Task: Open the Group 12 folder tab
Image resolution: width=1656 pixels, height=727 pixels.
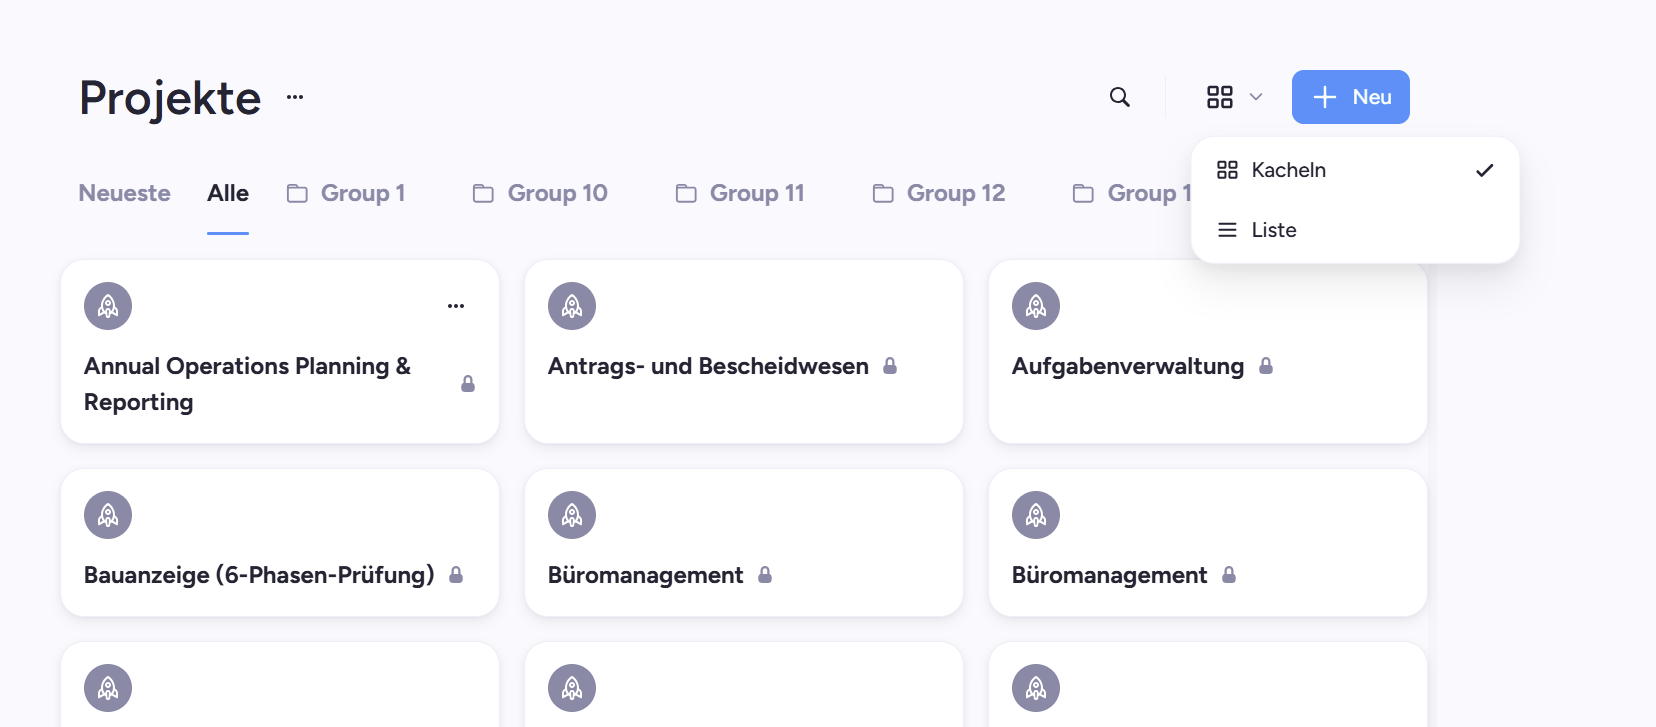Action: [x=939, y=193]
